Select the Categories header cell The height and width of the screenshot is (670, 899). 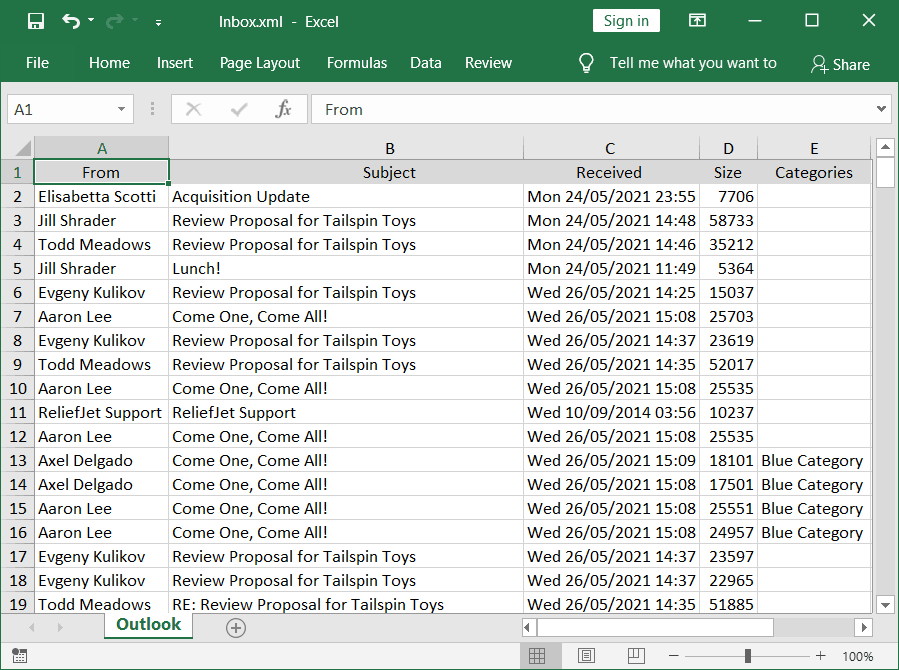[x=814, y=173]
